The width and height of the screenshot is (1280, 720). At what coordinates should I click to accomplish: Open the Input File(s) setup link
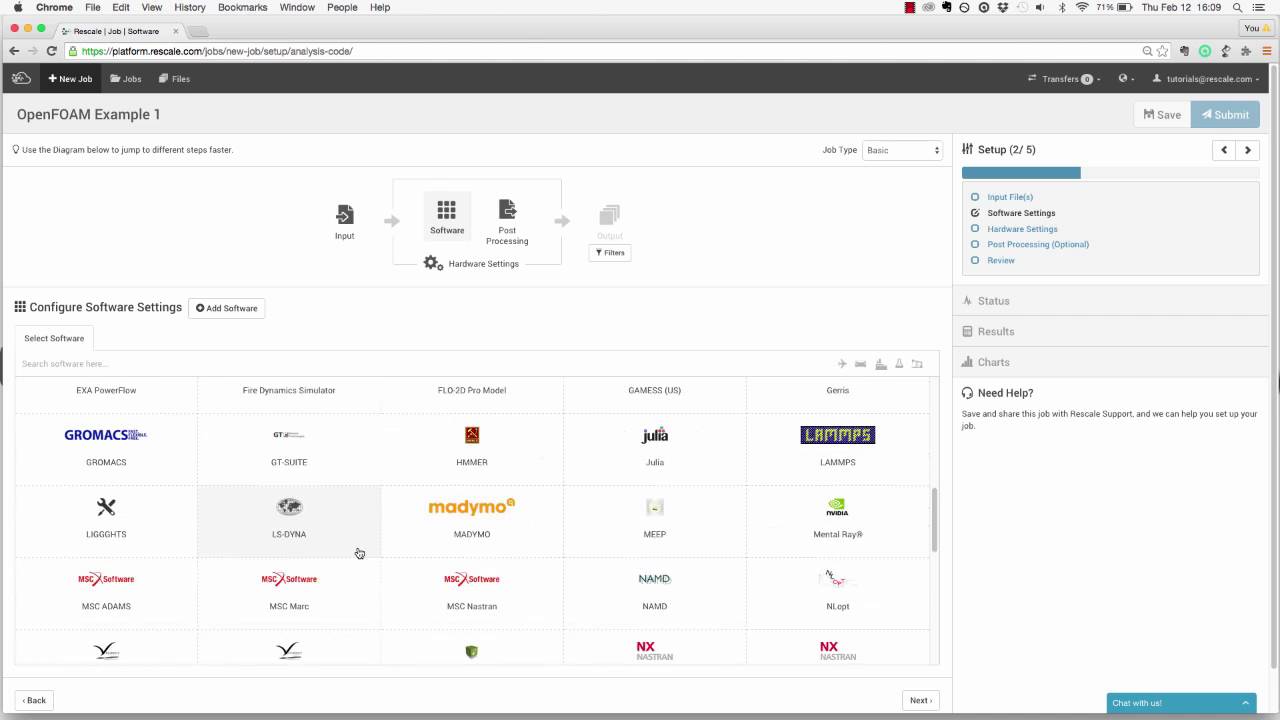coord(1010,197)
